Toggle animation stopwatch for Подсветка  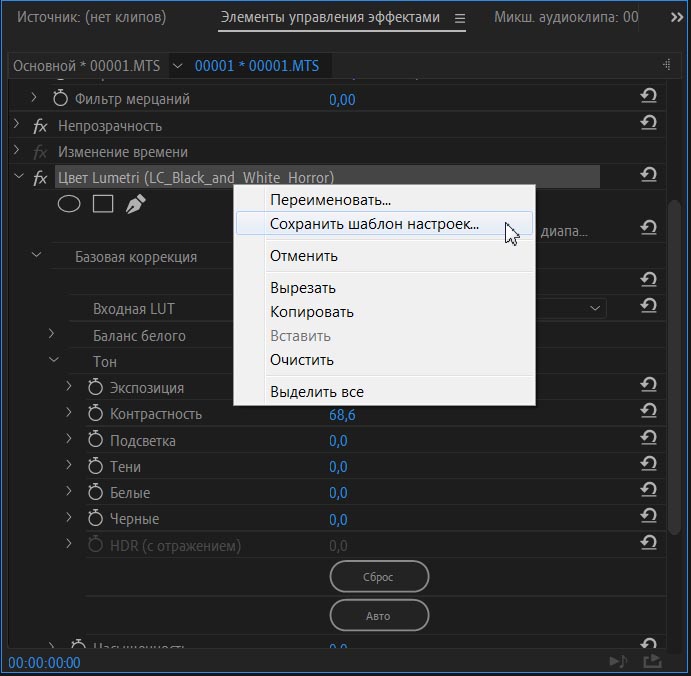95,439
